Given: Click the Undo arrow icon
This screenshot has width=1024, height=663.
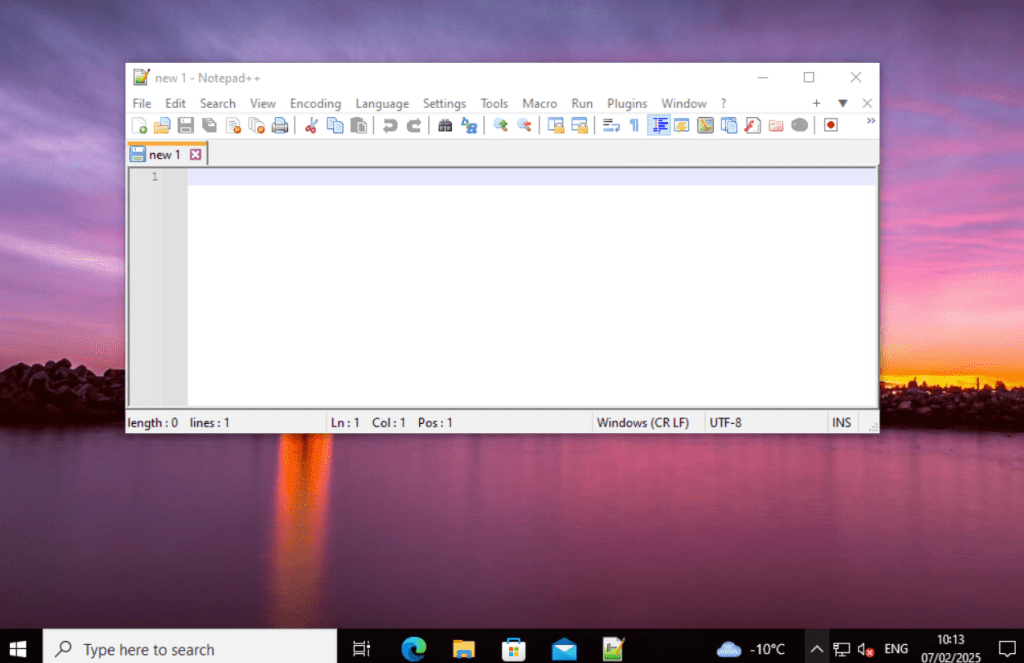Looking at the screenshot, I should [390, 125].
